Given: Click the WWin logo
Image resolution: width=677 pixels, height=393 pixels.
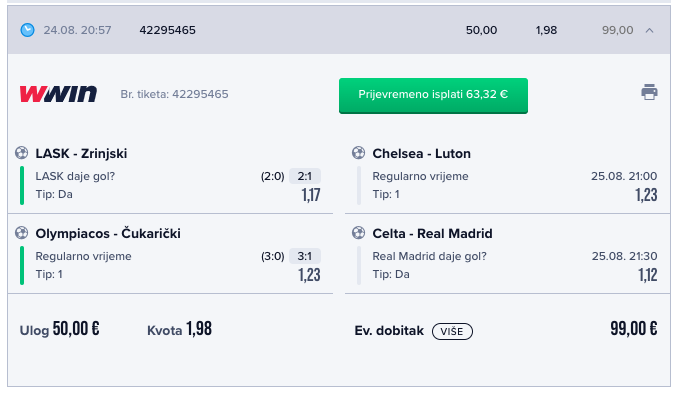Looking at the screenshot, I should [58, 94].
